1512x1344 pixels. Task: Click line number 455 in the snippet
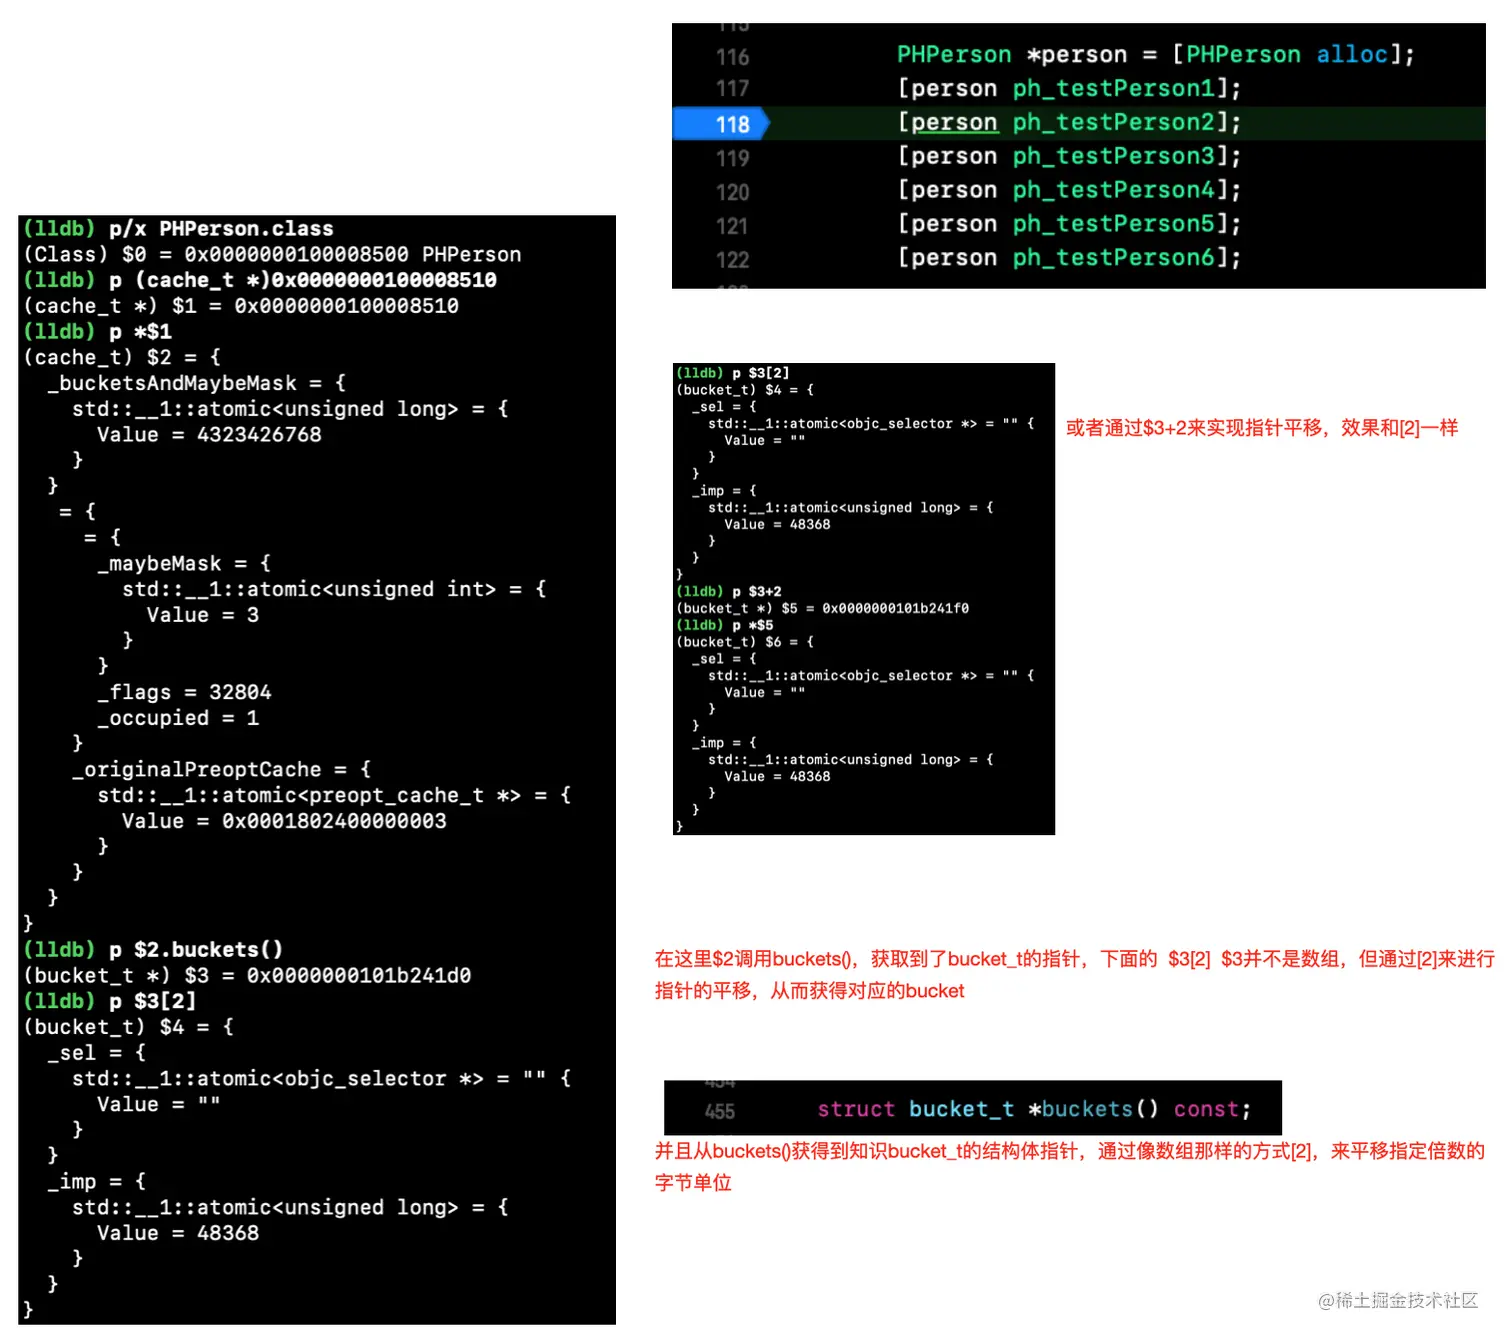720,1111
